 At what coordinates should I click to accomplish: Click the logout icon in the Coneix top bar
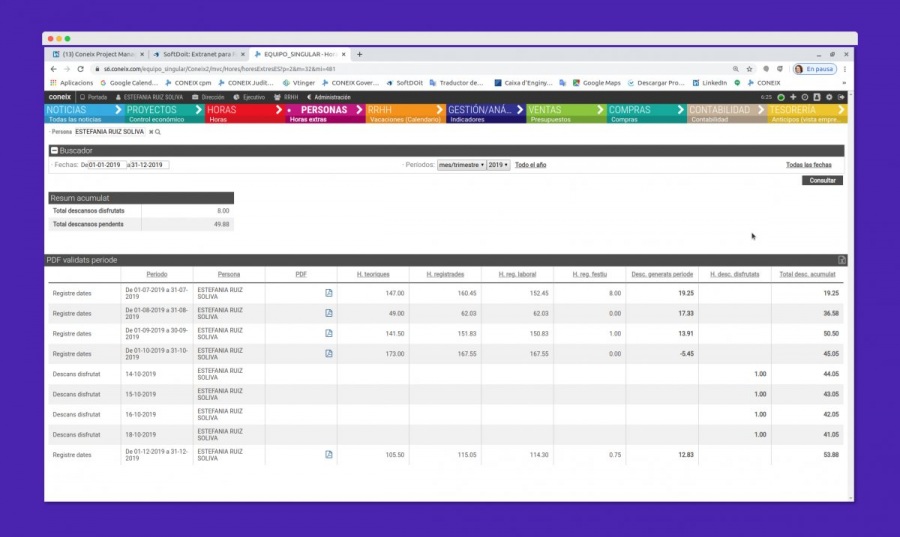point(841,98)
